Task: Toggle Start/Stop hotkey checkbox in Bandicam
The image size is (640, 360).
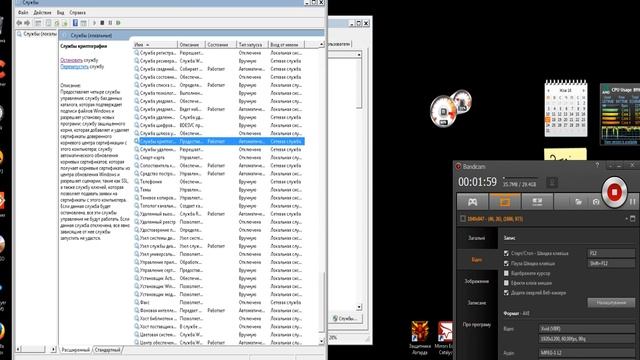Action: (x=506, y=253)
